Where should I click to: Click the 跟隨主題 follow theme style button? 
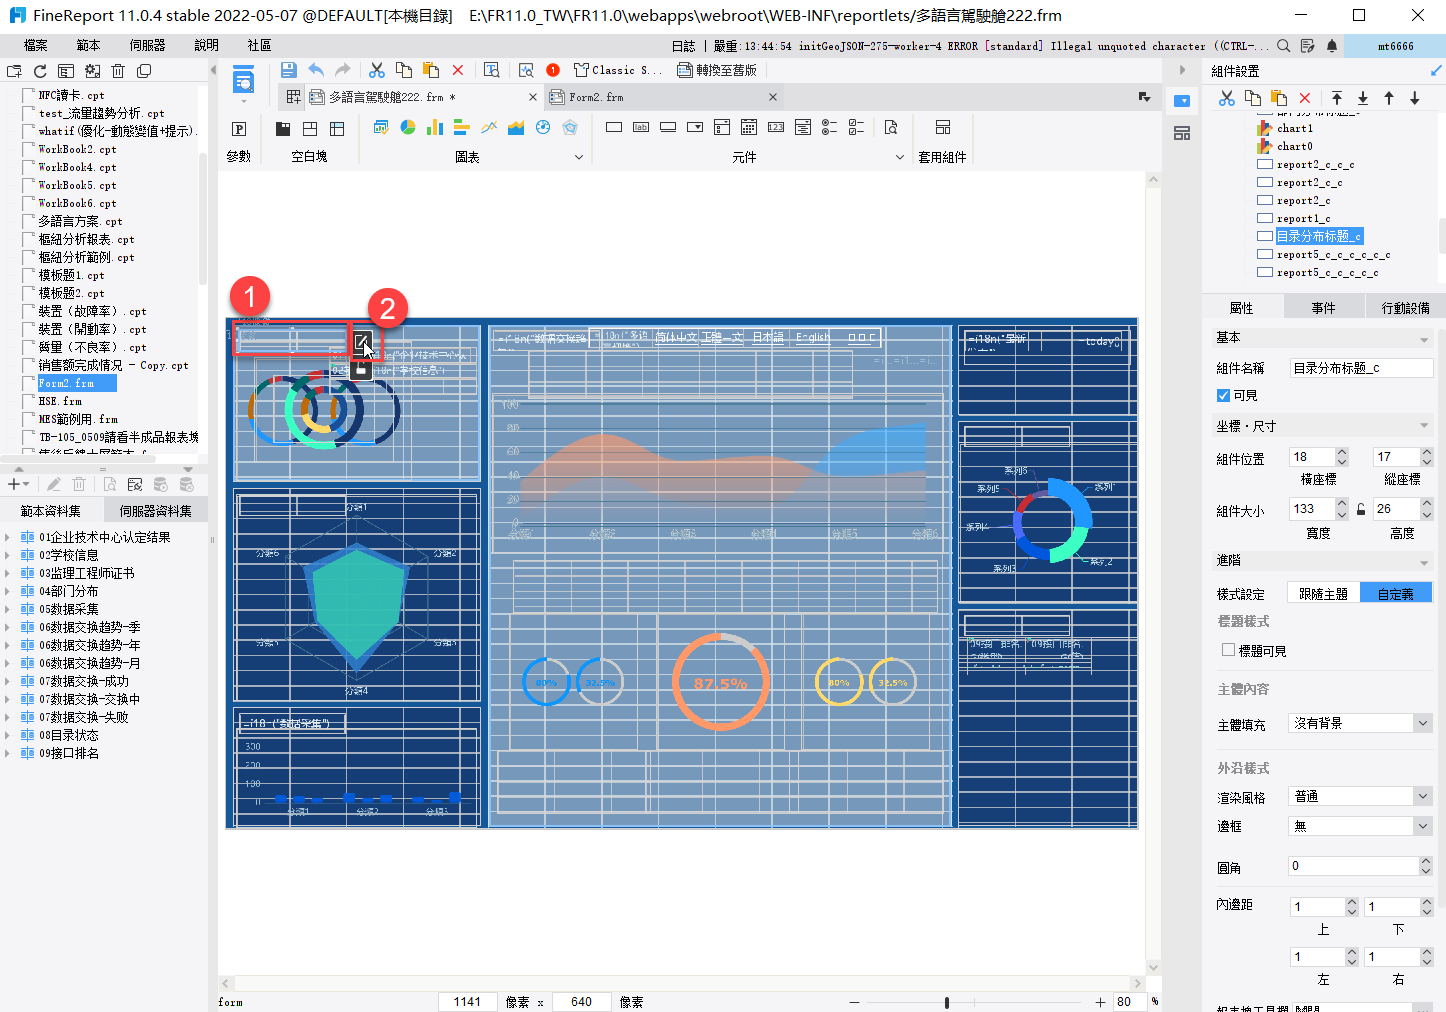(1322, 594)
